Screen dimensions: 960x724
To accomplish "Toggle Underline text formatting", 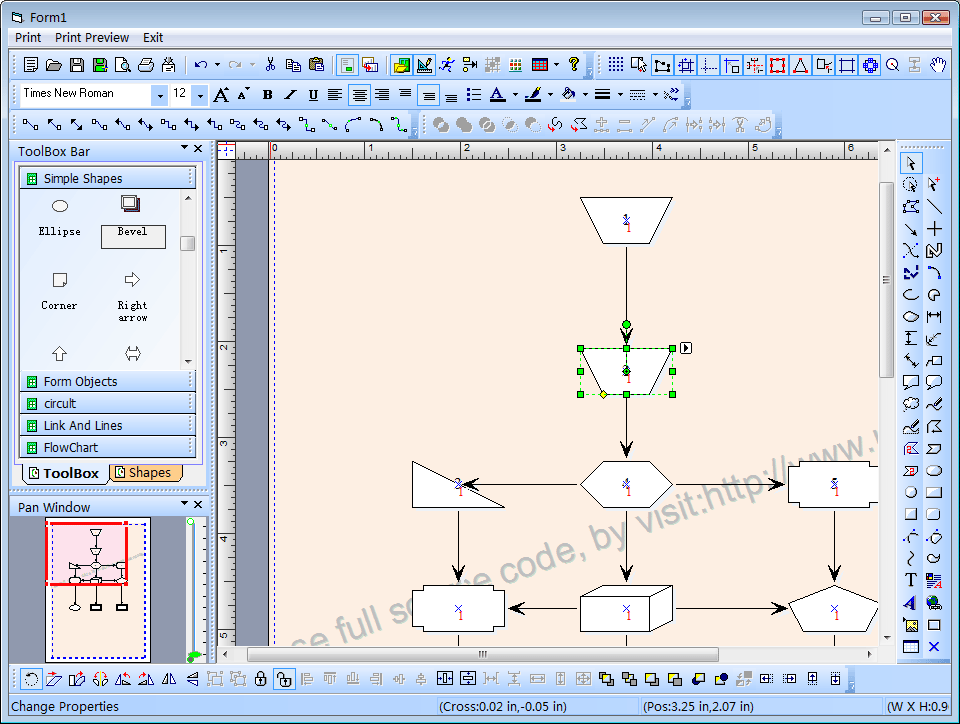I will click(313, 95).
